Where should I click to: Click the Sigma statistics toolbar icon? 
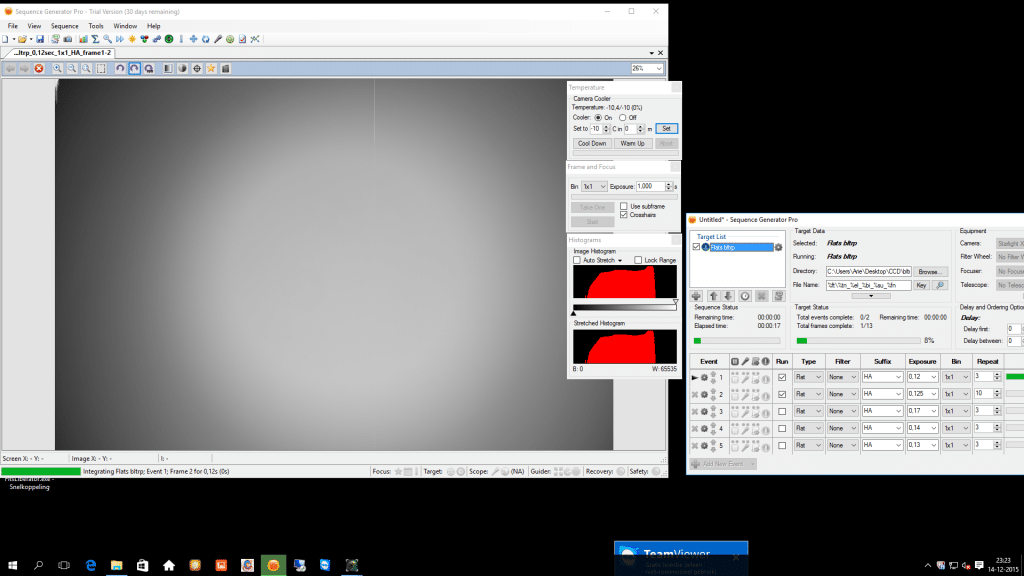95,39
